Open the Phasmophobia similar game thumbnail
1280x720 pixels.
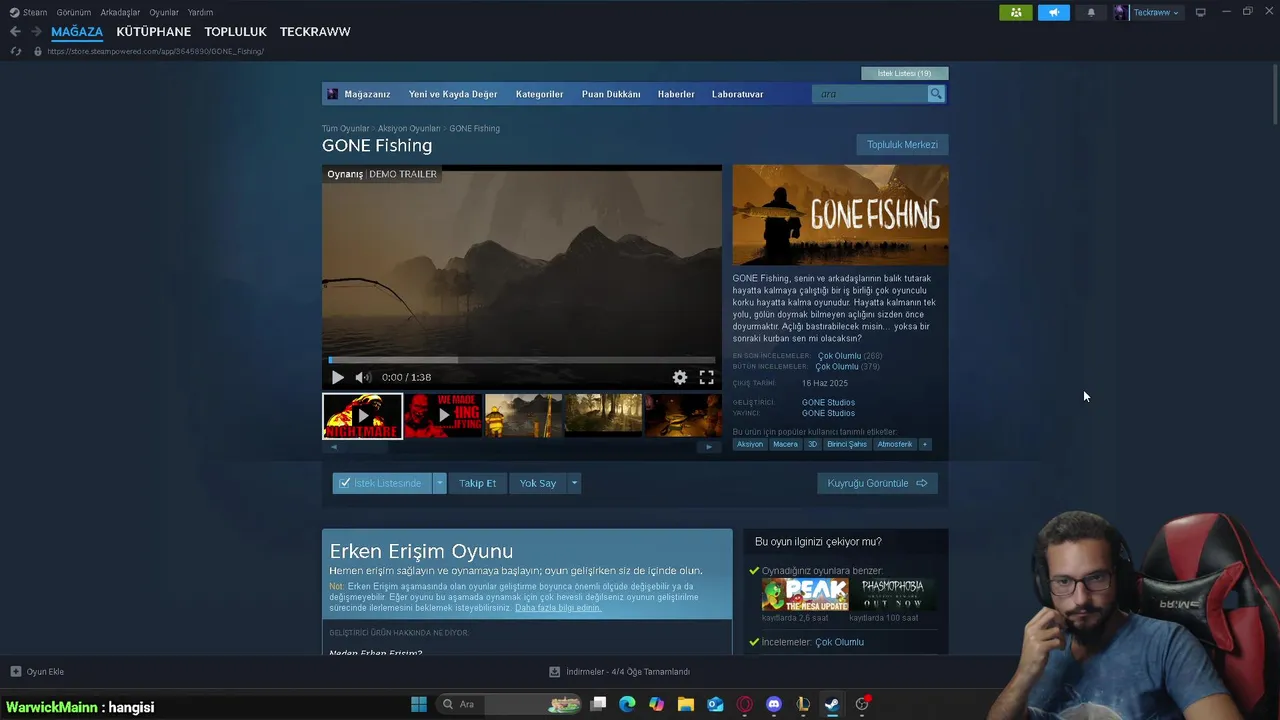pos(893,595)
